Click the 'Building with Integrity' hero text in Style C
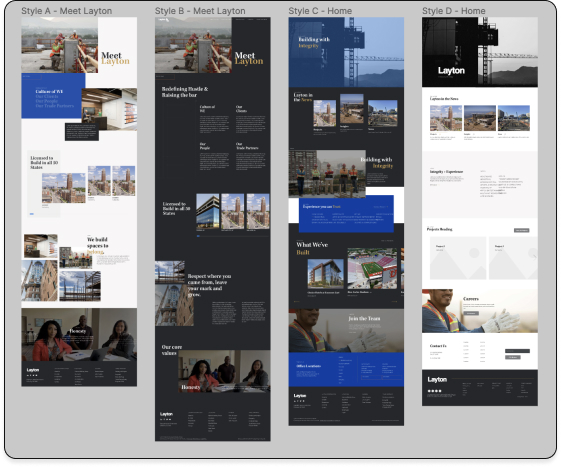561x467 pixels. pyautogui.click(x=314, y=42)
